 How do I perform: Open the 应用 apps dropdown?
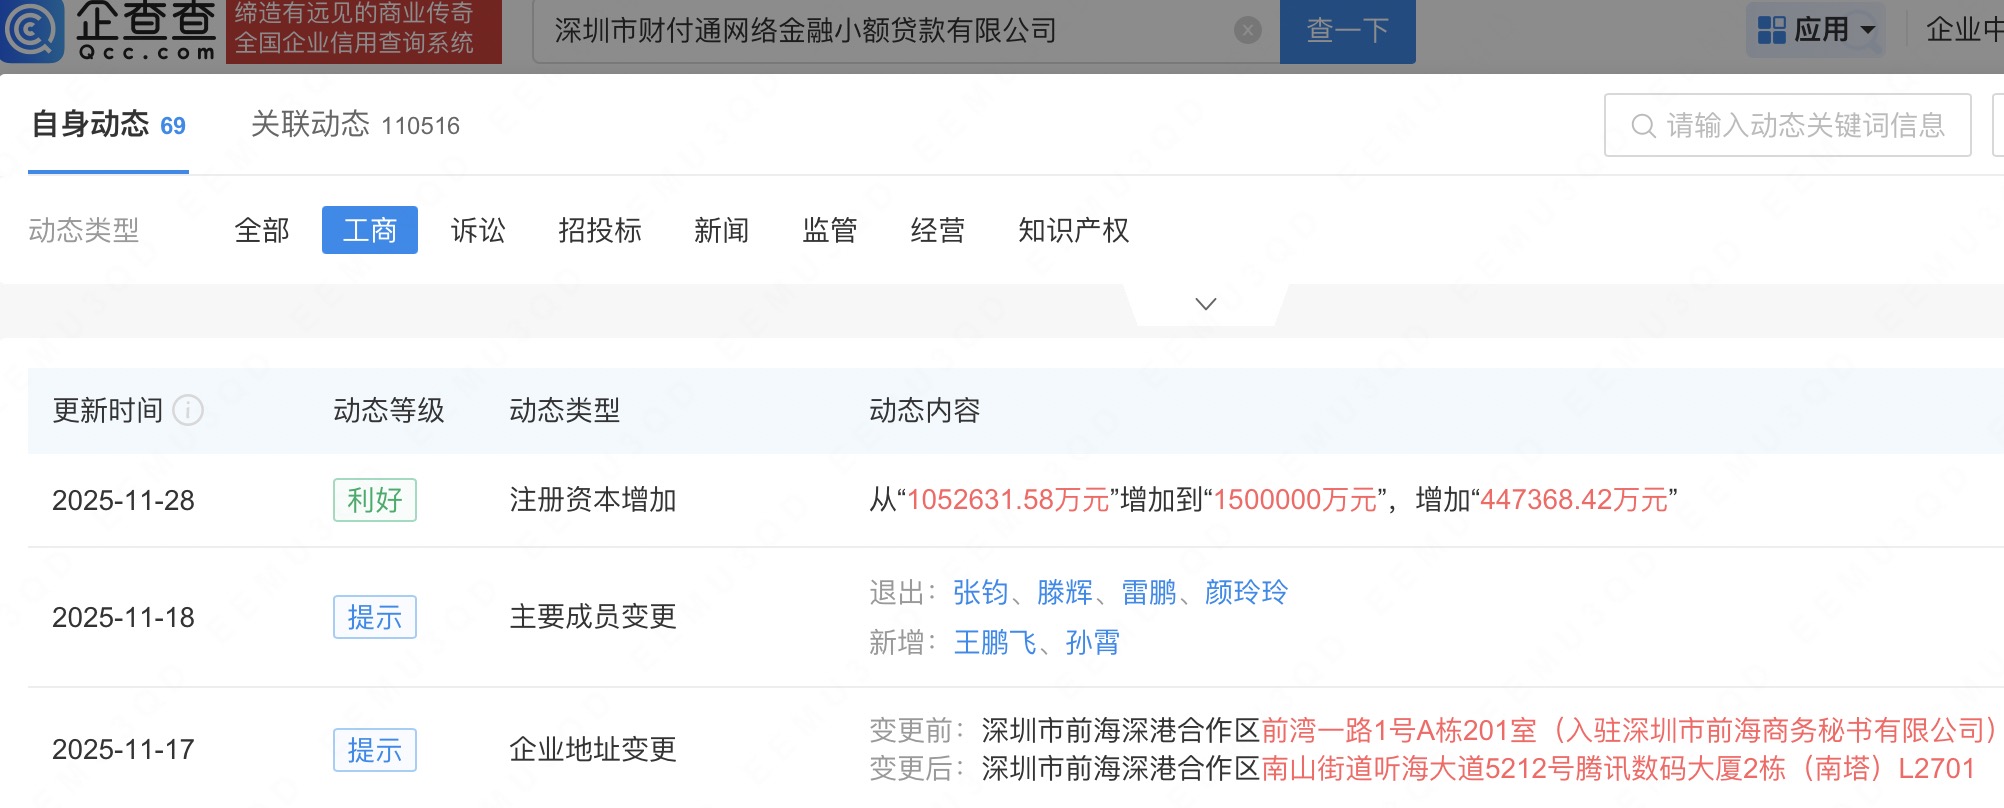[1817, 30]
